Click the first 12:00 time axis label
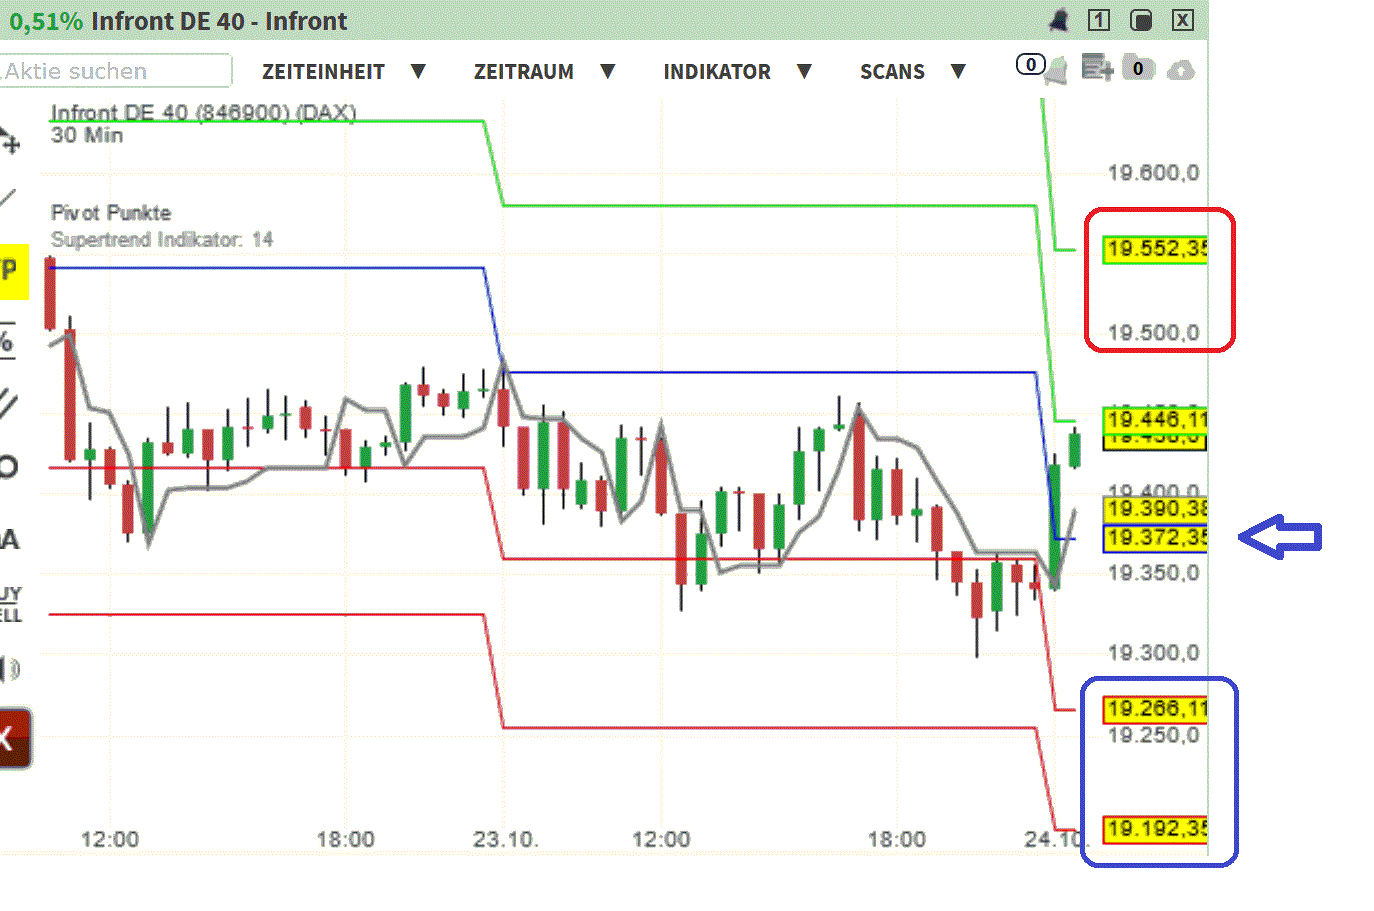1374x911 pixels. [x=110, y=839]
